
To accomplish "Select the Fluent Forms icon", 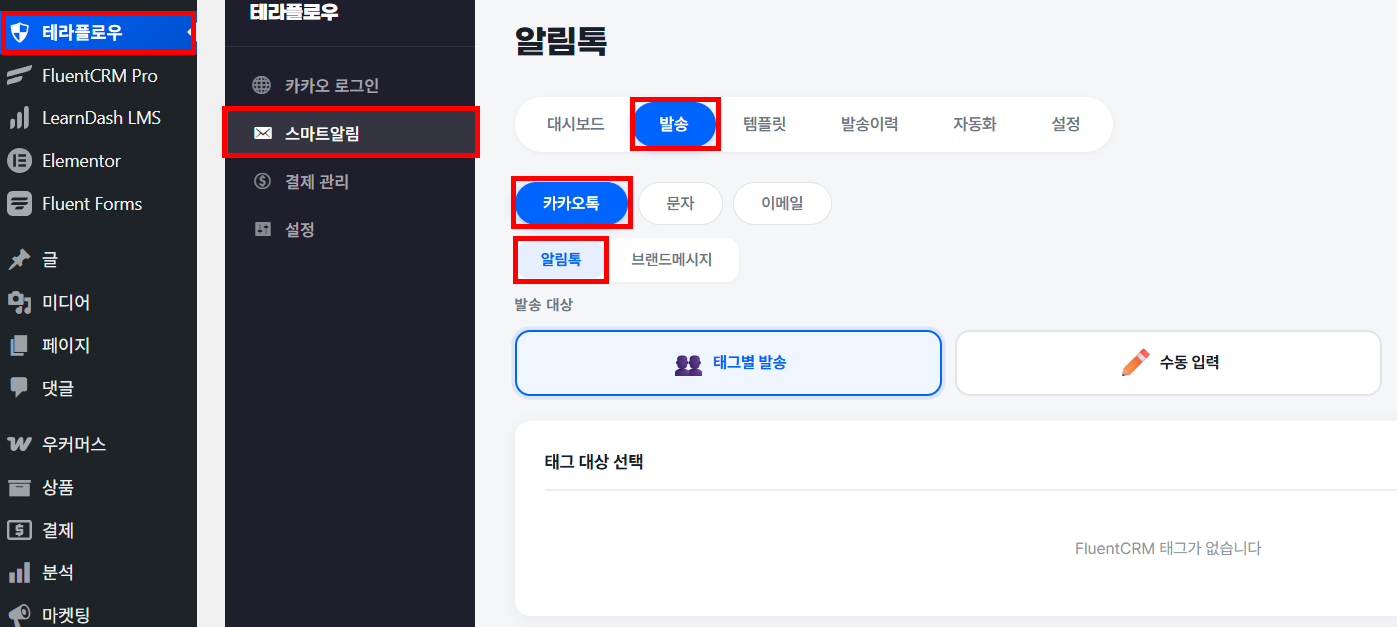I will (18, 203).
